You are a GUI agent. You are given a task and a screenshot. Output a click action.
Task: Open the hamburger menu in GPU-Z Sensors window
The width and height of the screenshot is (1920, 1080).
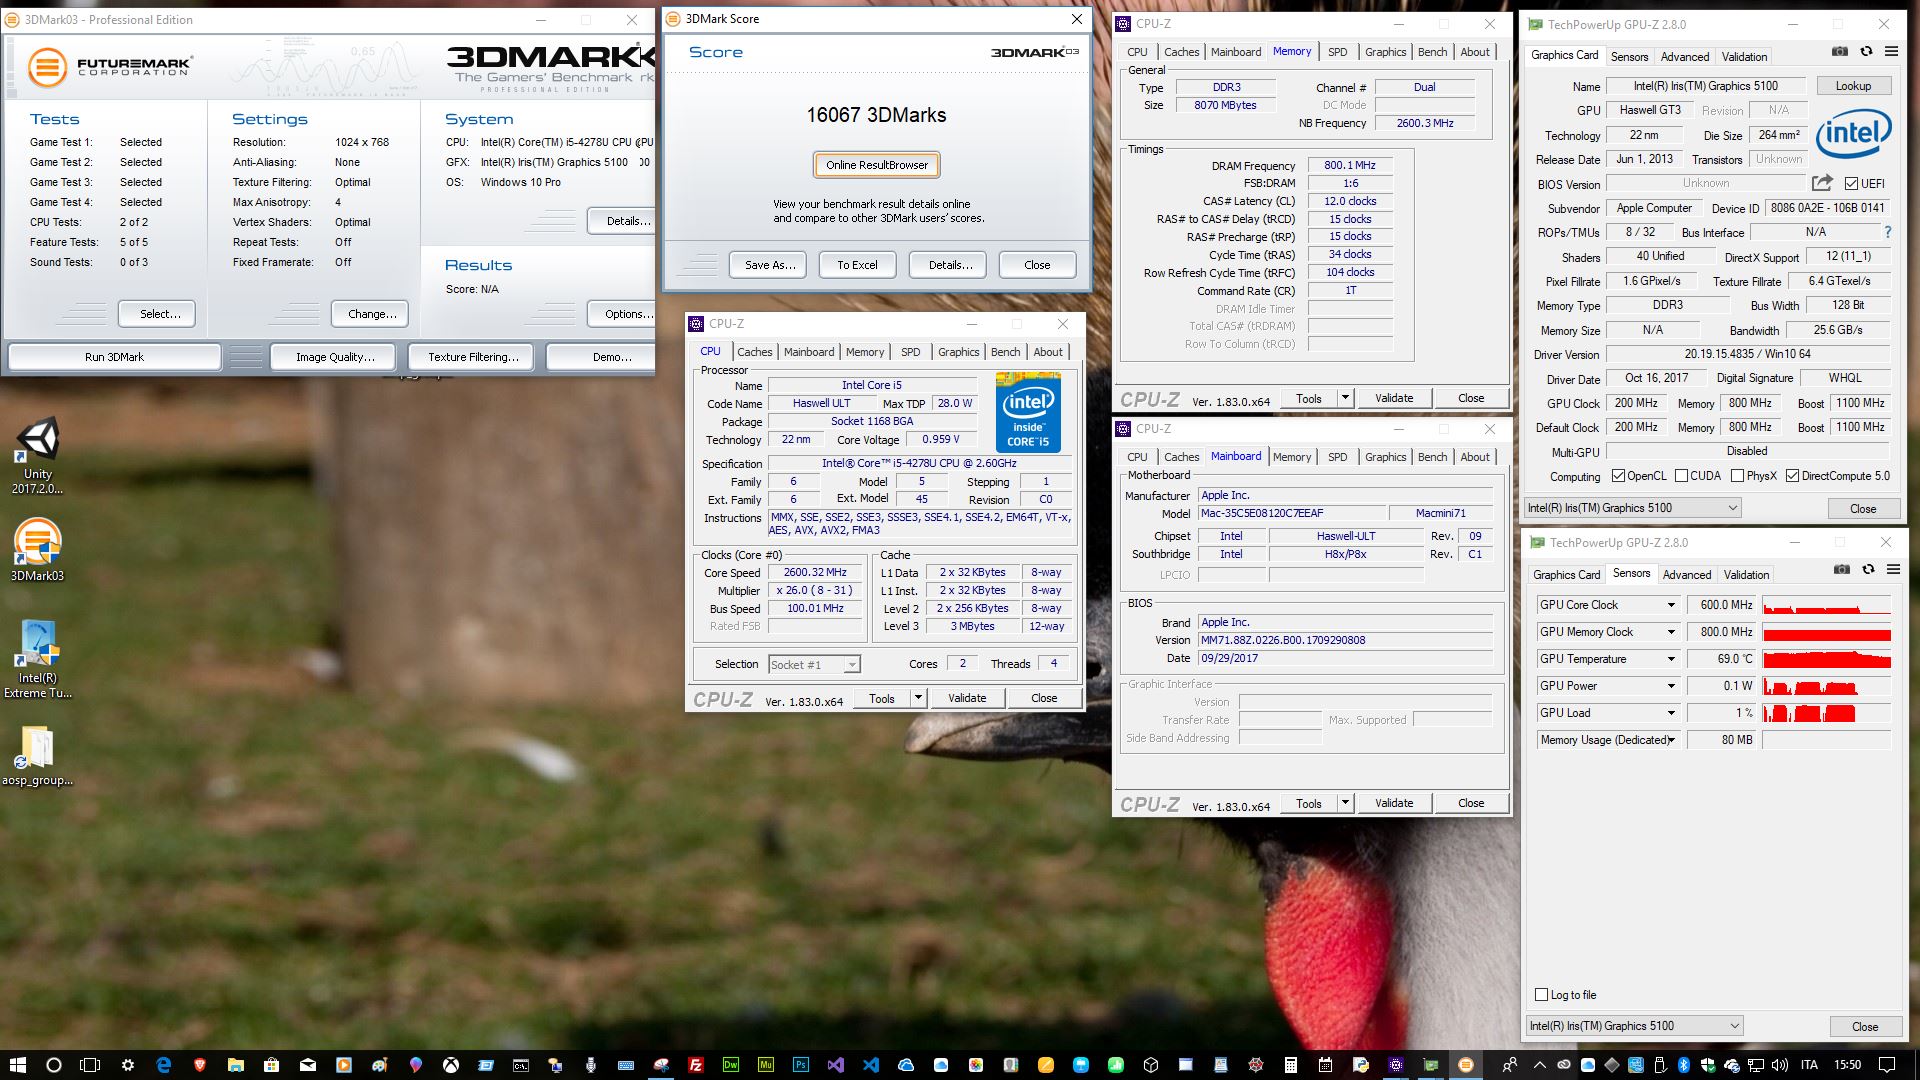click(1893, 570)
